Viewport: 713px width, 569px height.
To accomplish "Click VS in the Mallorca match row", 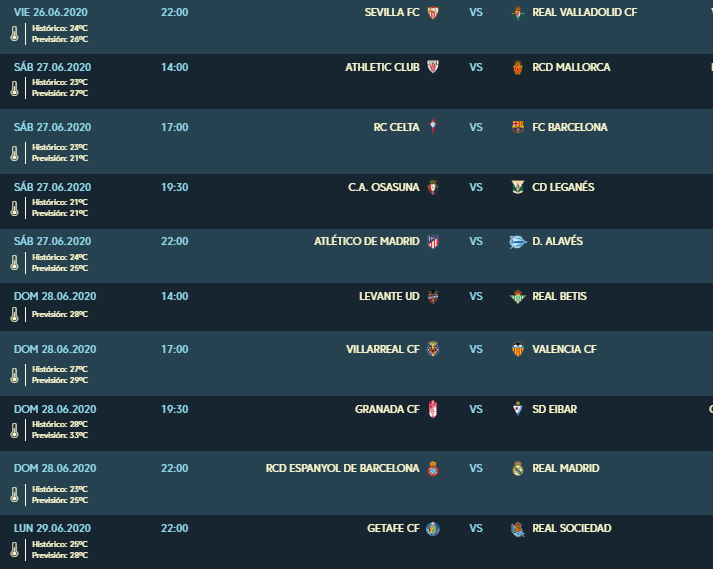I will [x=476, y=67].
